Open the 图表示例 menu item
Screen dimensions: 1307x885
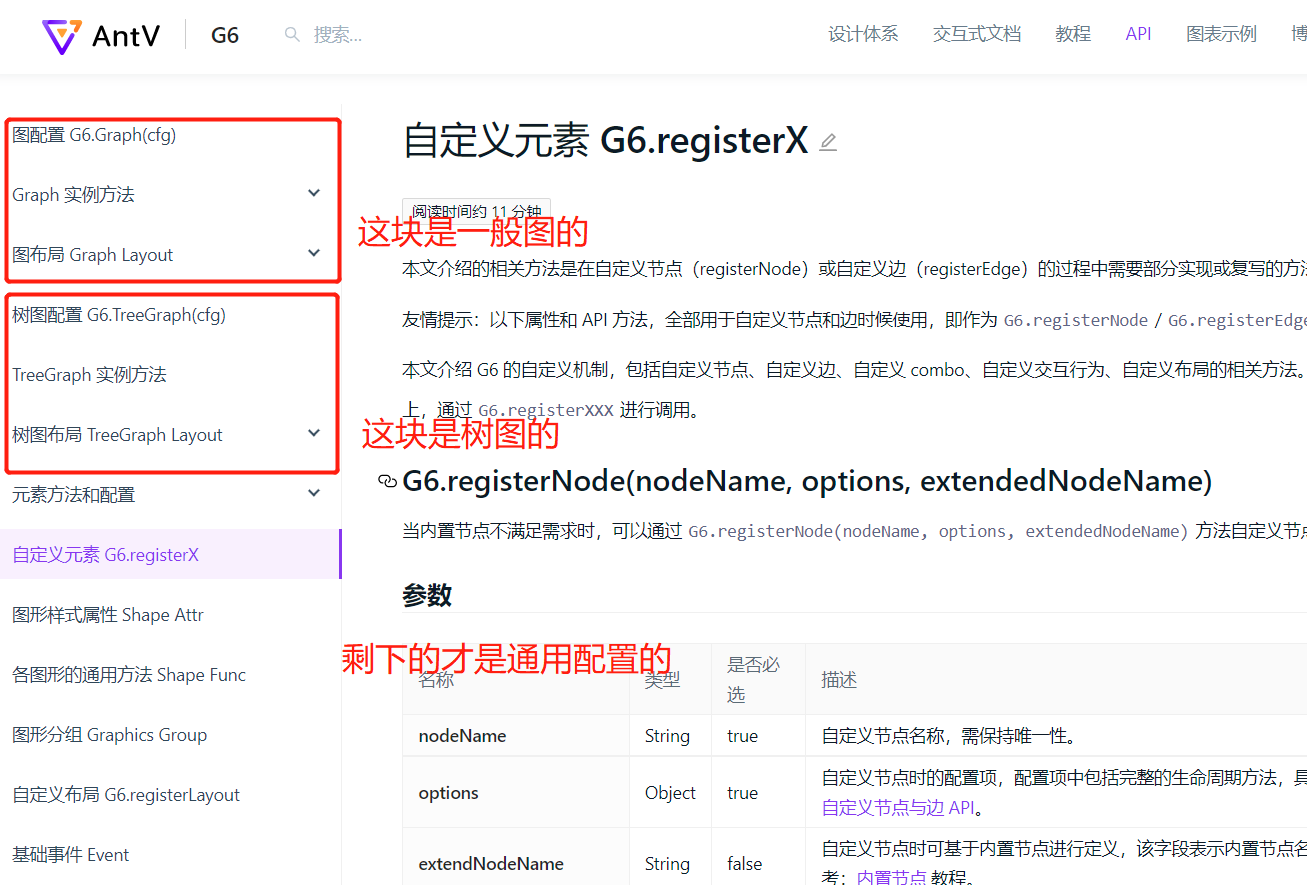tap(1221, 34)
